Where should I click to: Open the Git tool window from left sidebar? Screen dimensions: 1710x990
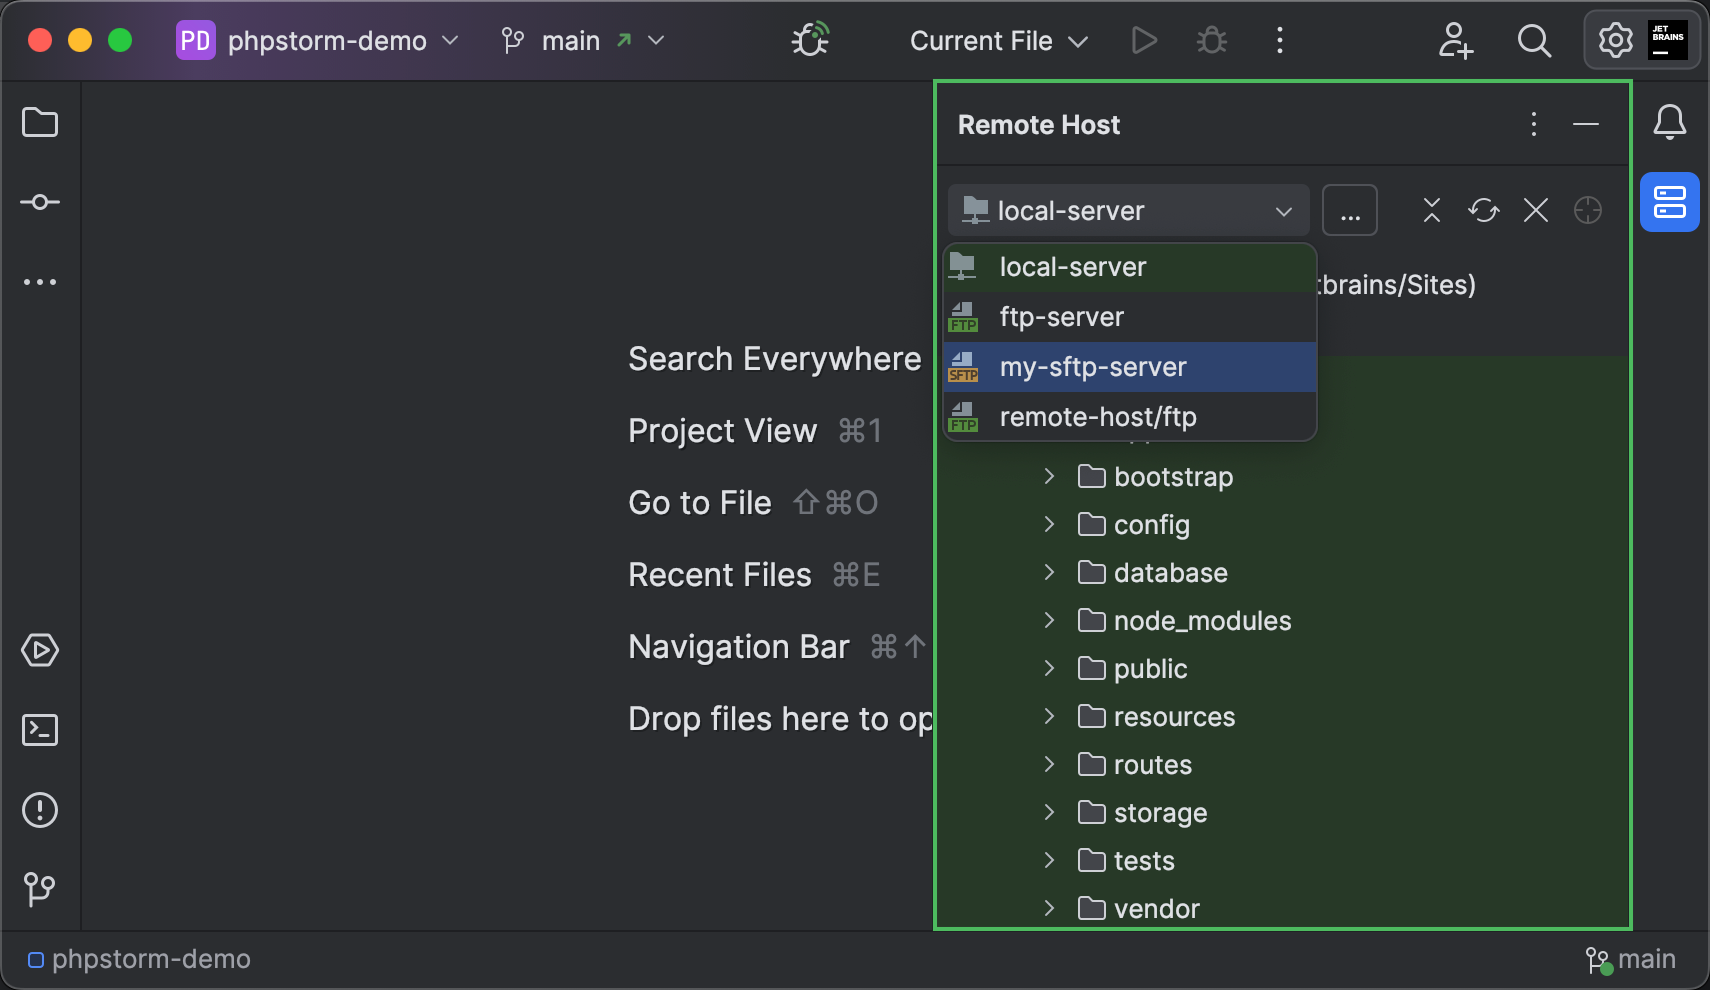(x=40, y=889)
